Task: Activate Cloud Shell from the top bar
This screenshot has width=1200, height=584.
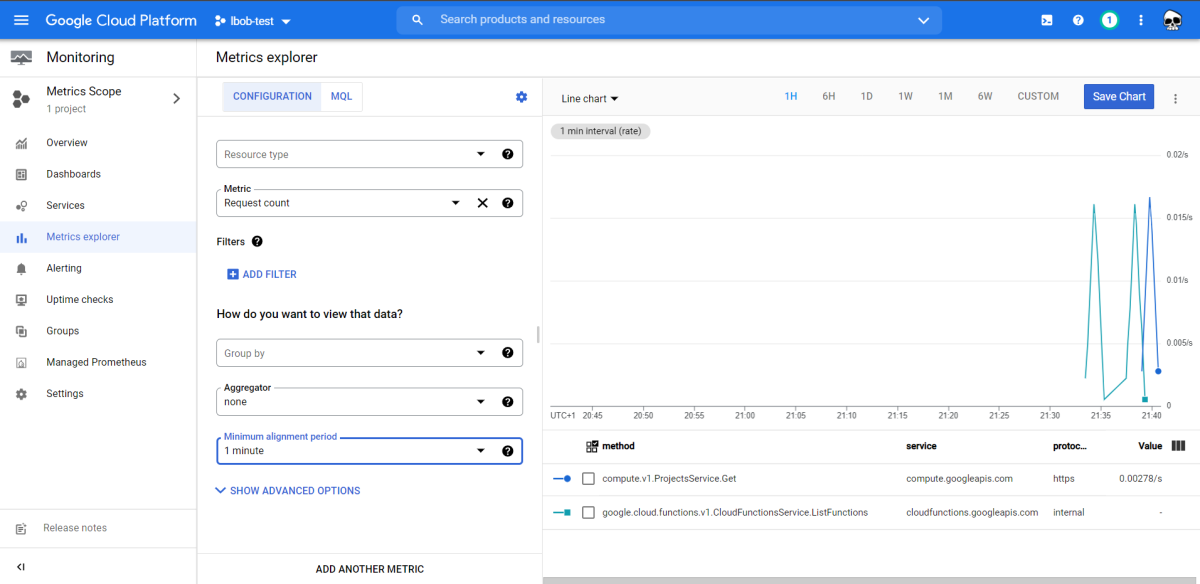Action: tap(1046, 19)
